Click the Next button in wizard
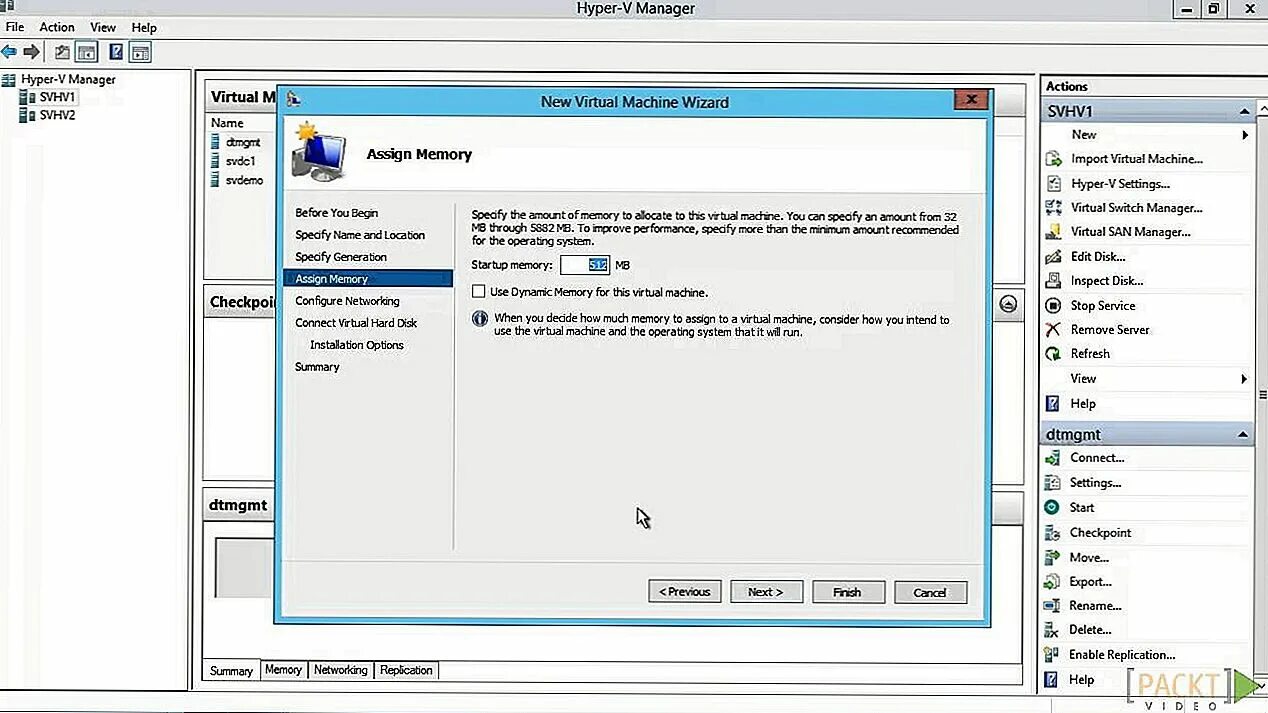Viewport: 1268px width, 713px height. 766,592
